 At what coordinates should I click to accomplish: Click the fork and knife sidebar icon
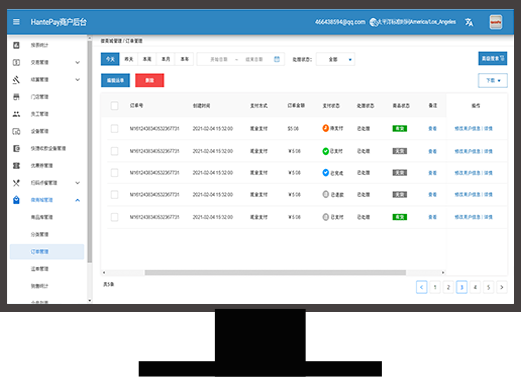click(x=16, y=183)
